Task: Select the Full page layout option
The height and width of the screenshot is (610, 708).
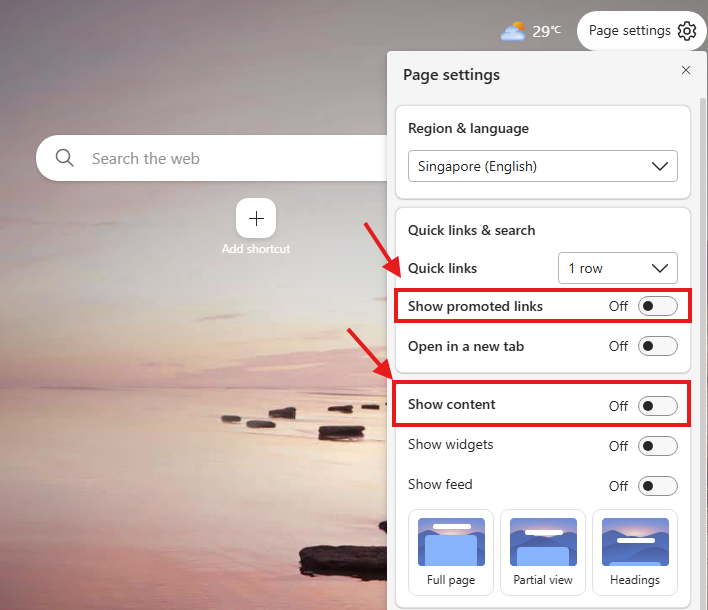Action: pyautogui.click(x=451, y=552)
